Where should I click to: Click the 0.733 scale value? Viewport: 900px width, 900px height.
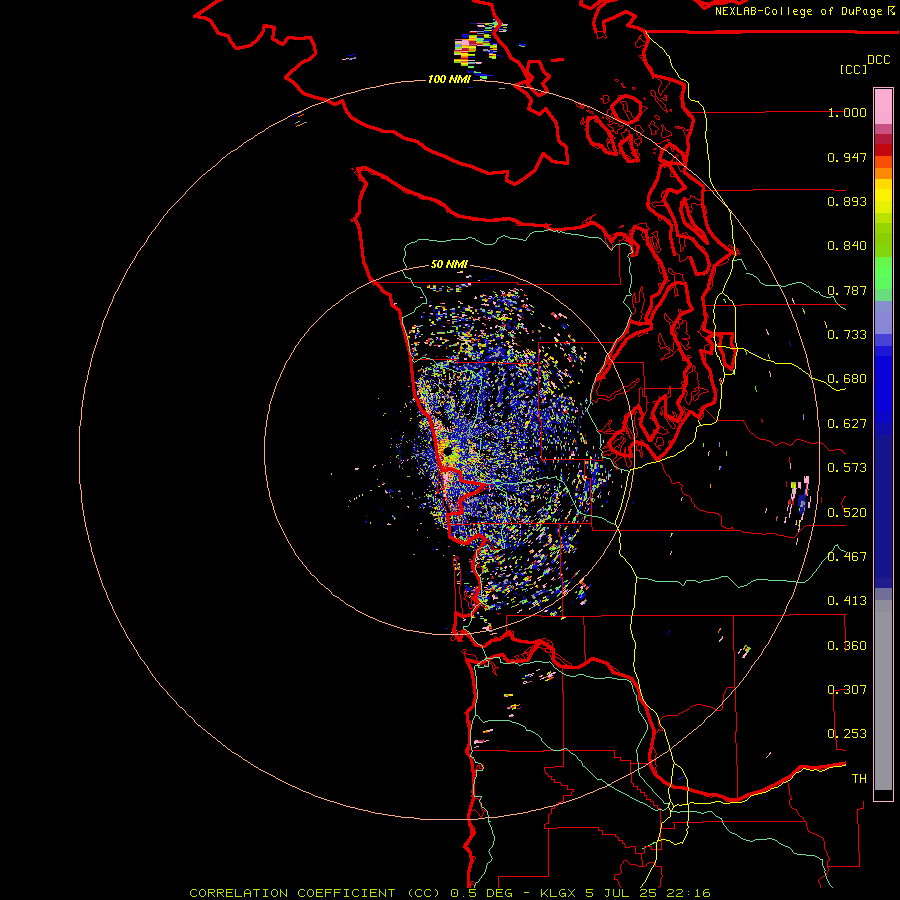pos(847,335)
